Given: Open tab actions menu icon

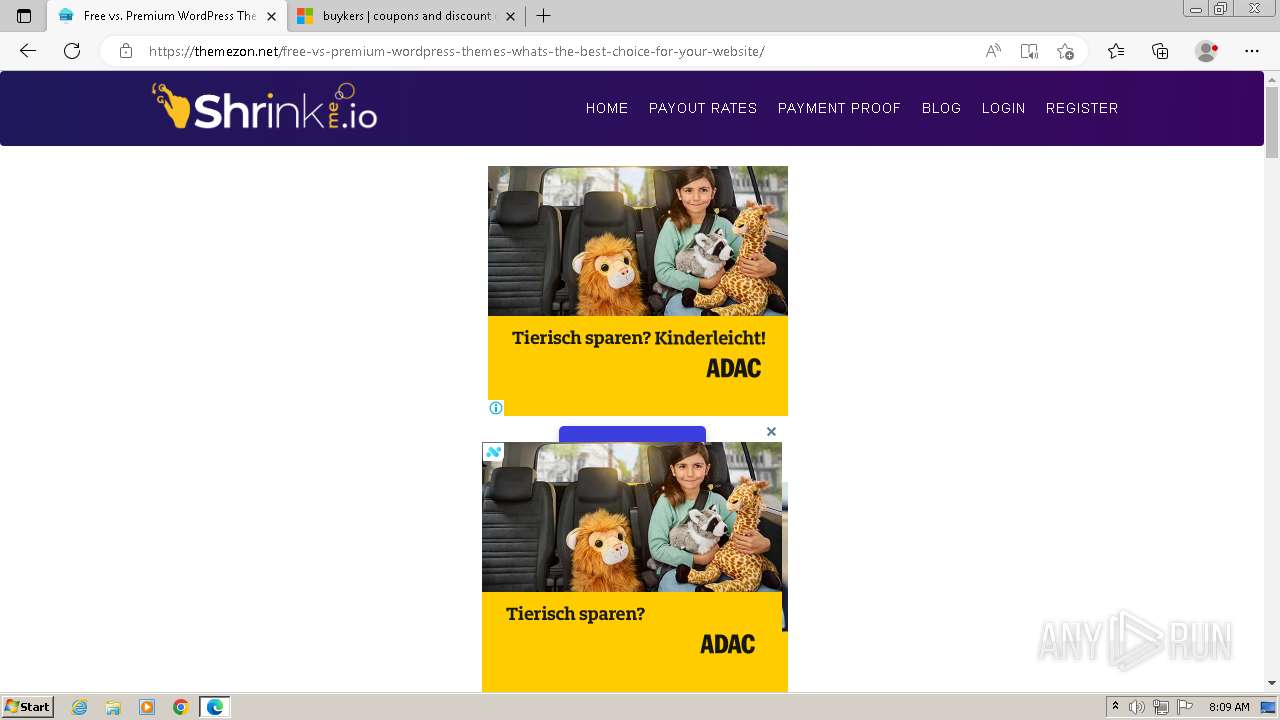Looking at the screenshot, I should pos(24,16).
